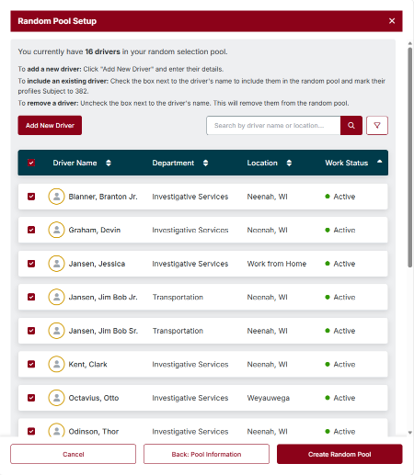Sort by Driver Name column arrows
The image size is (414, 475).
tap(108, 163)
